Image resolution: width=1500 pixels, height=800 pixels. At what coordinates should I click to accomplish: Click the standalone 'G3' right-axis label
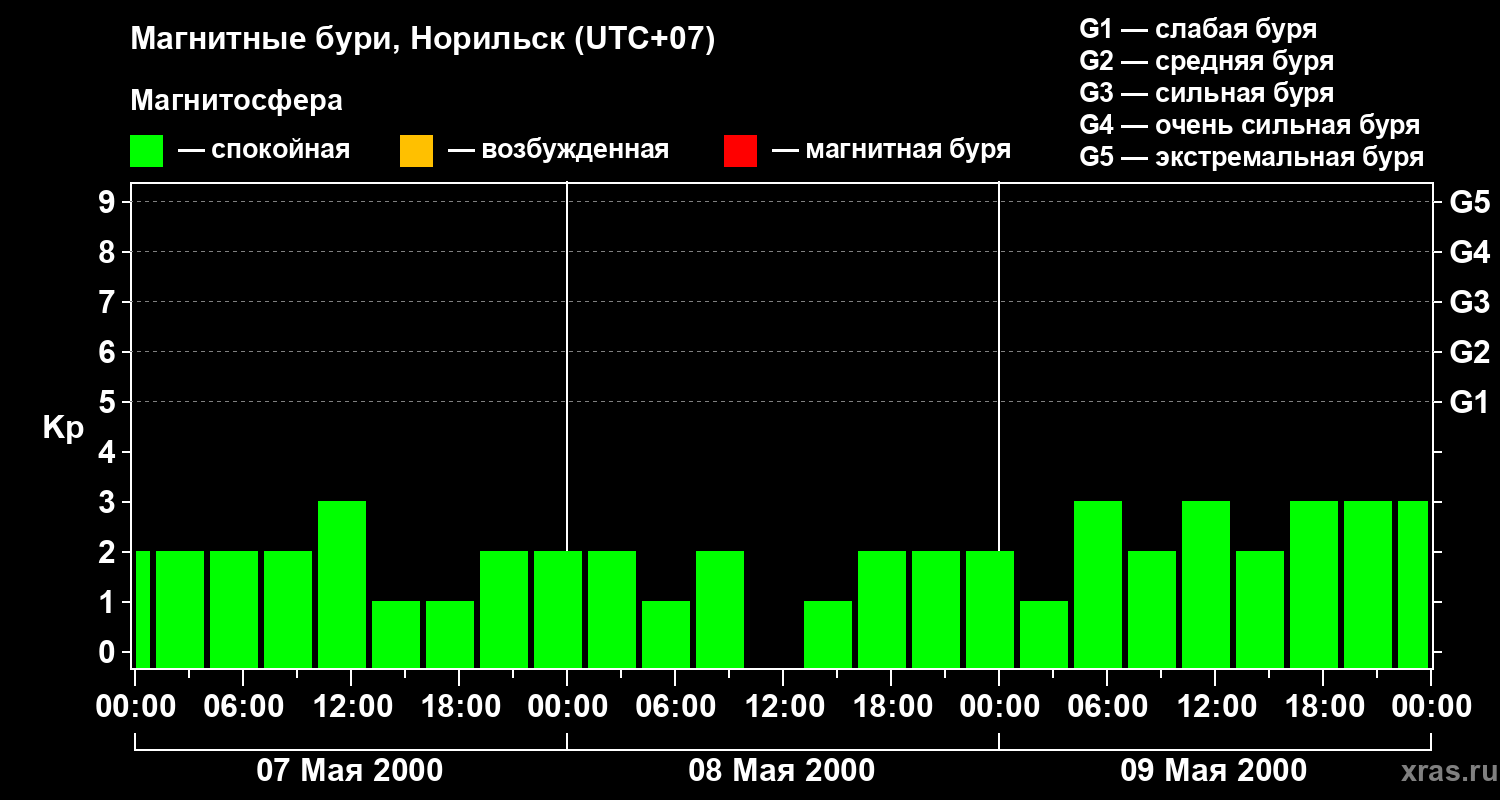pyautogui.click(x=1470, y=302)
